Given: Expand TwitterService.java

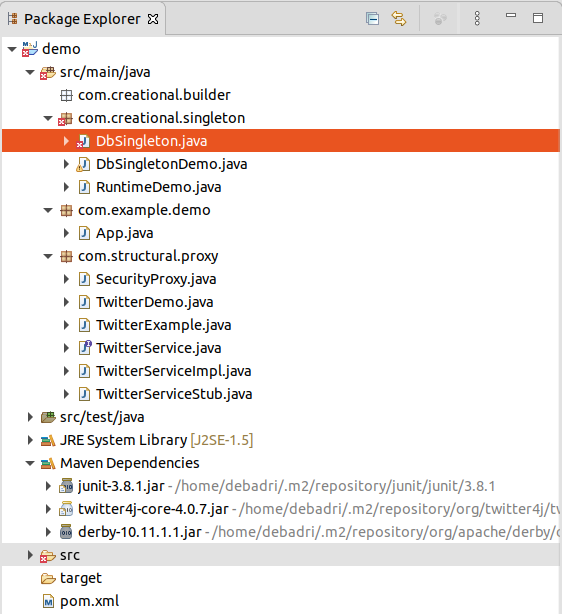Looking at the screenshot, I should [66, 349].
